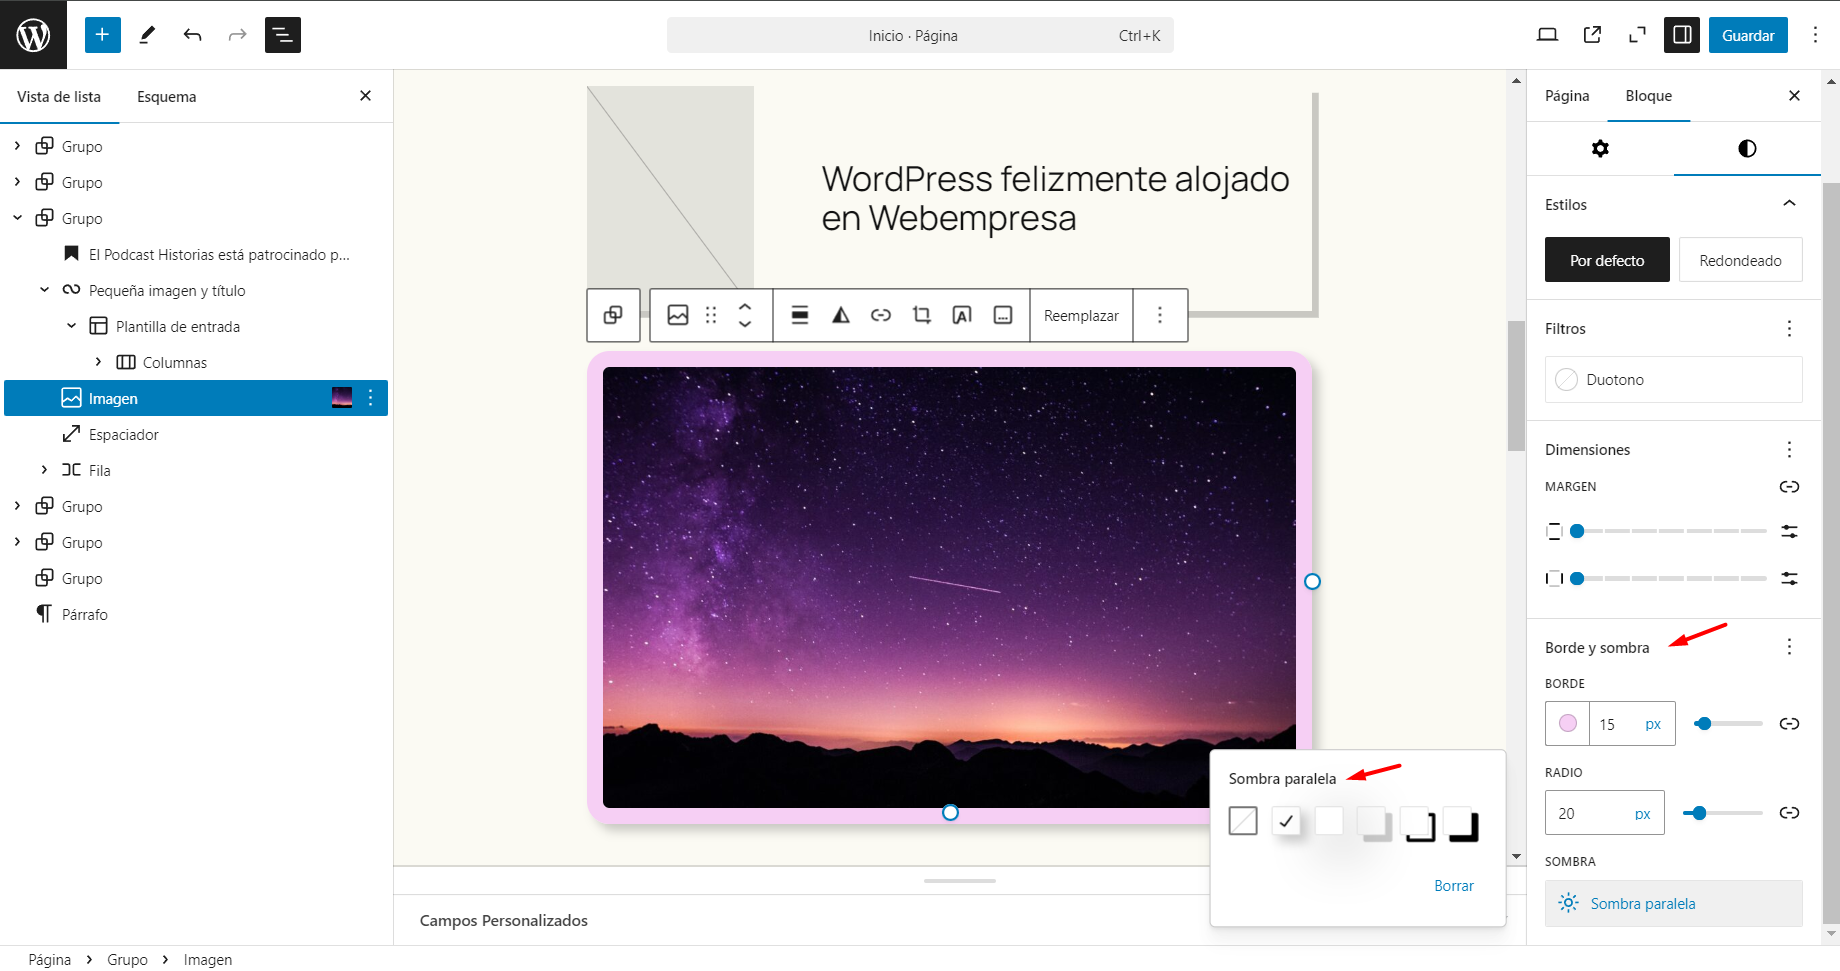Open Dimensiones panel options menu
Image resolution: width=1840 pixels, height=971 pixels.
coord(1789,450)
